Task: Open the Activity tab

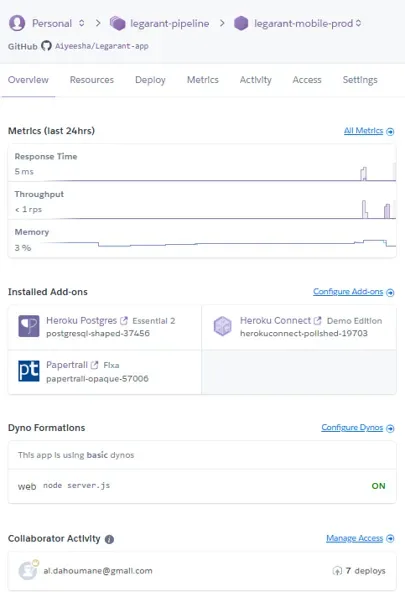Action: pos(255,80)
